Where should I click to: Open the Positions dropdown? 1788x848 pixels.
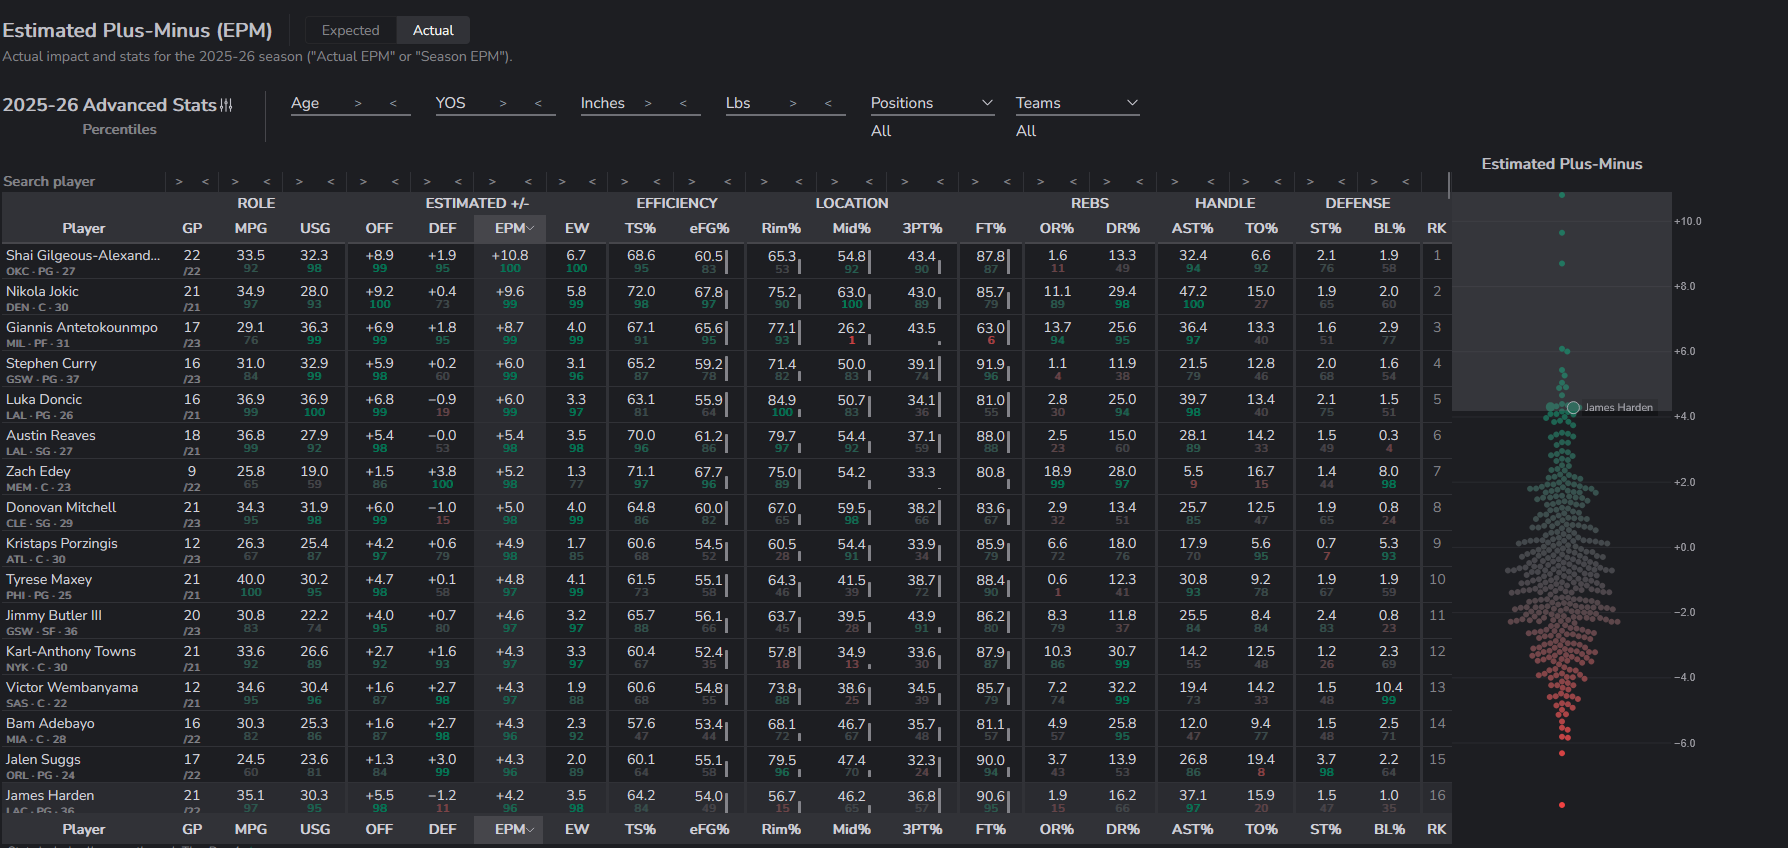[931, 103]
